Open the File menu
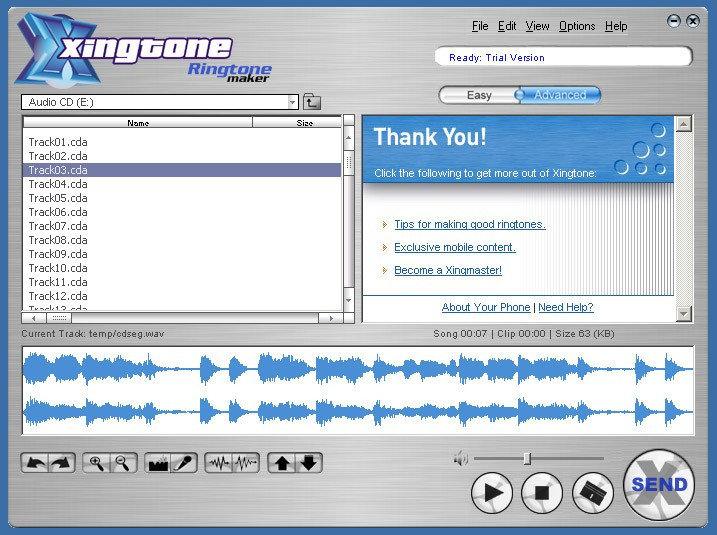This screenshot has width=717, height=535. click(480, 26)
